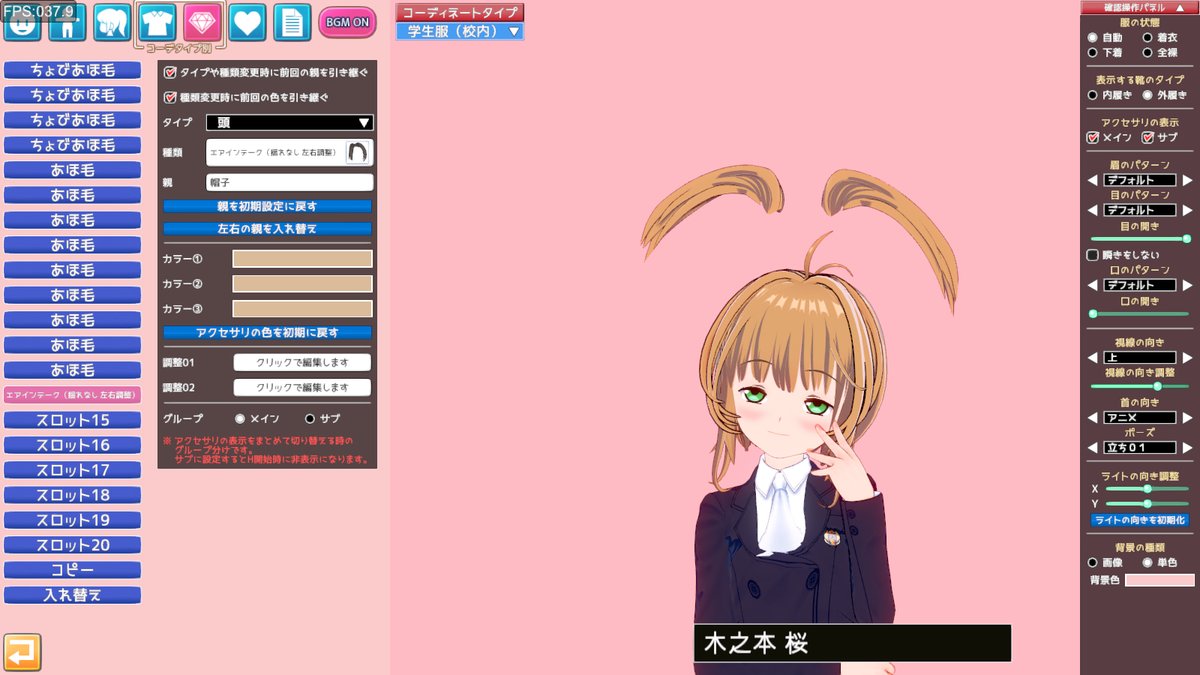
Task: Open the 入れ替え accessory swap button
Action: click(72, 595)
